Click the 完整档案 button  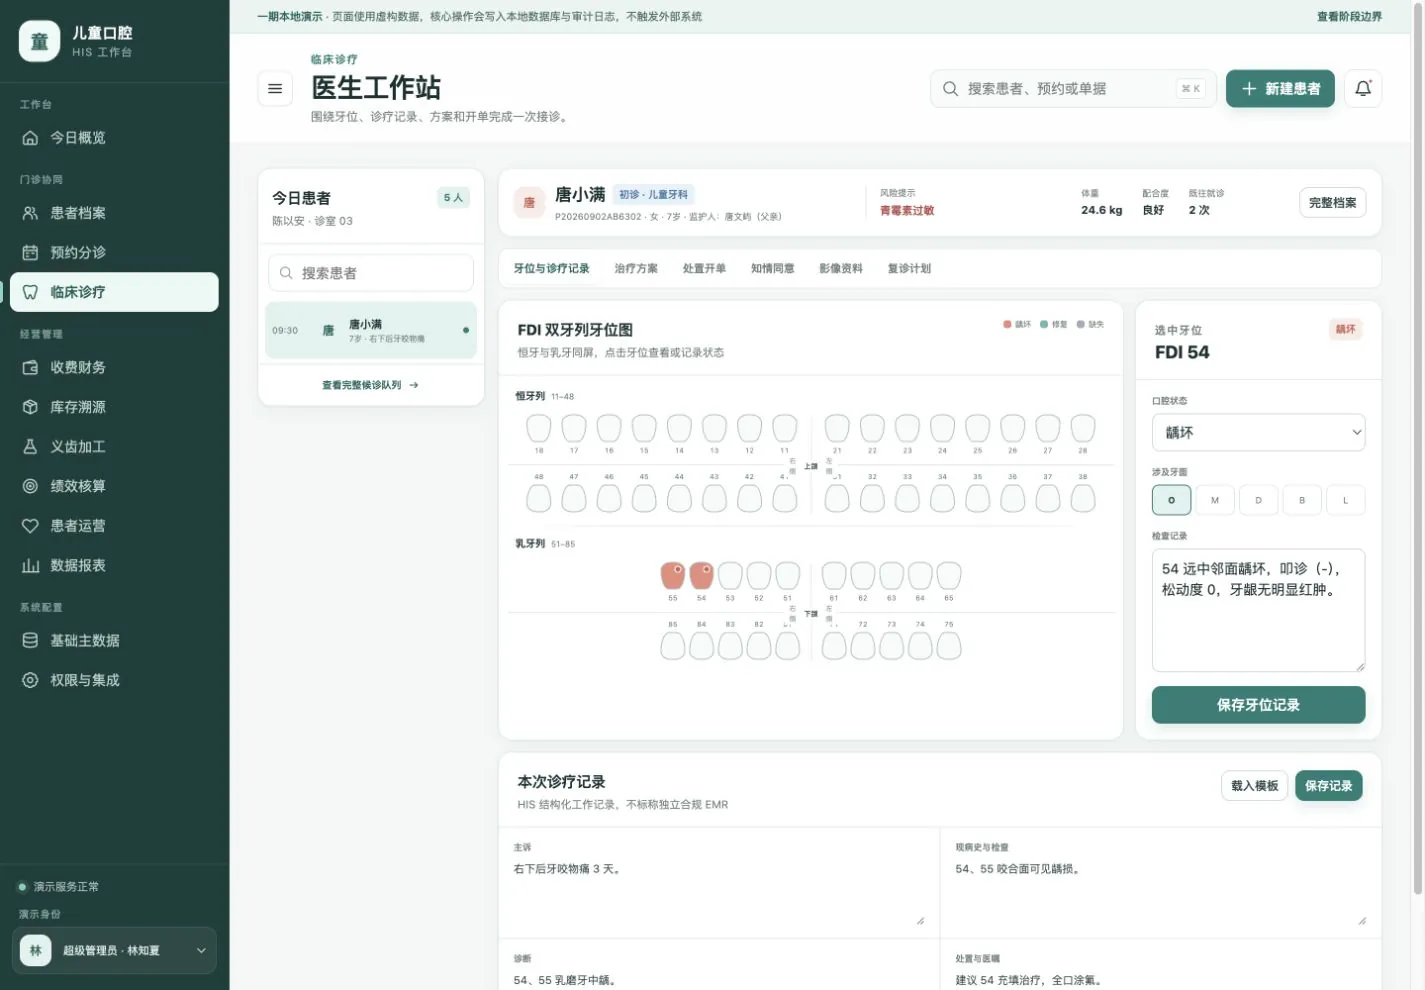point(1332,203)
